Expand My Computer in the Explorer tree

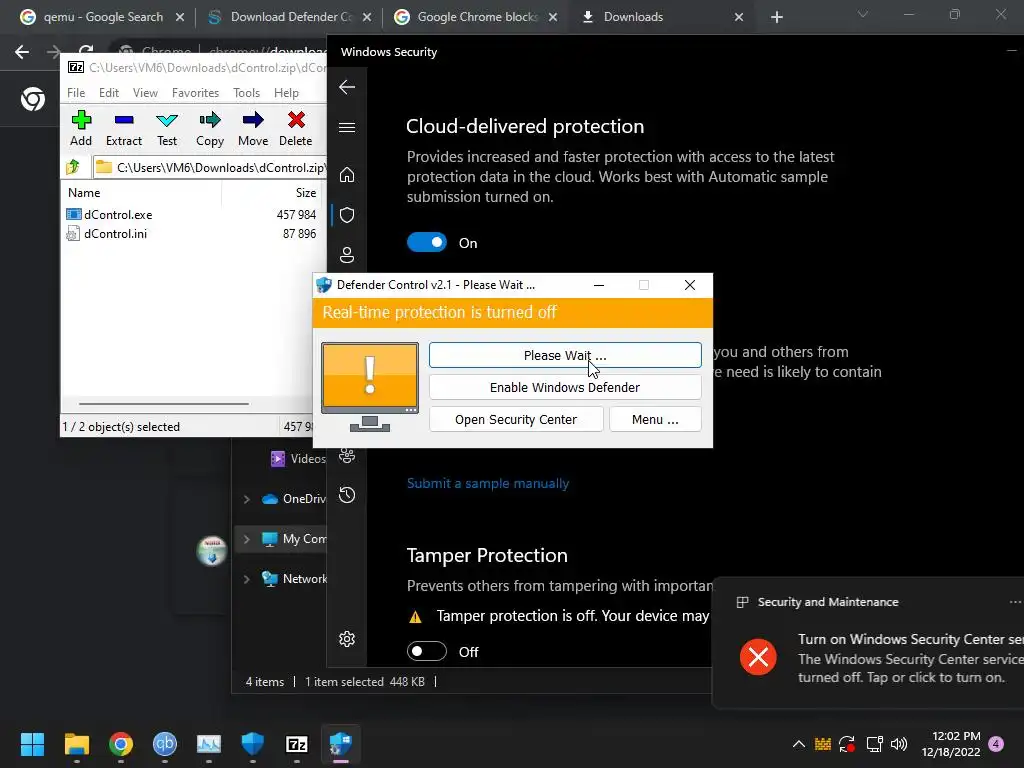pyautogui.click(x=246, y=539)
